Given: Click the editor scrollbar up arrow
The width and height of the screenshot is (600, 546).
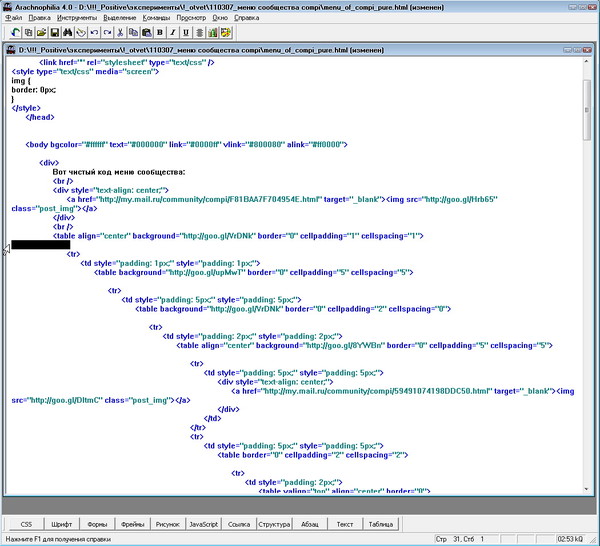Looking at the screenshot, I should tap(587, 62).
